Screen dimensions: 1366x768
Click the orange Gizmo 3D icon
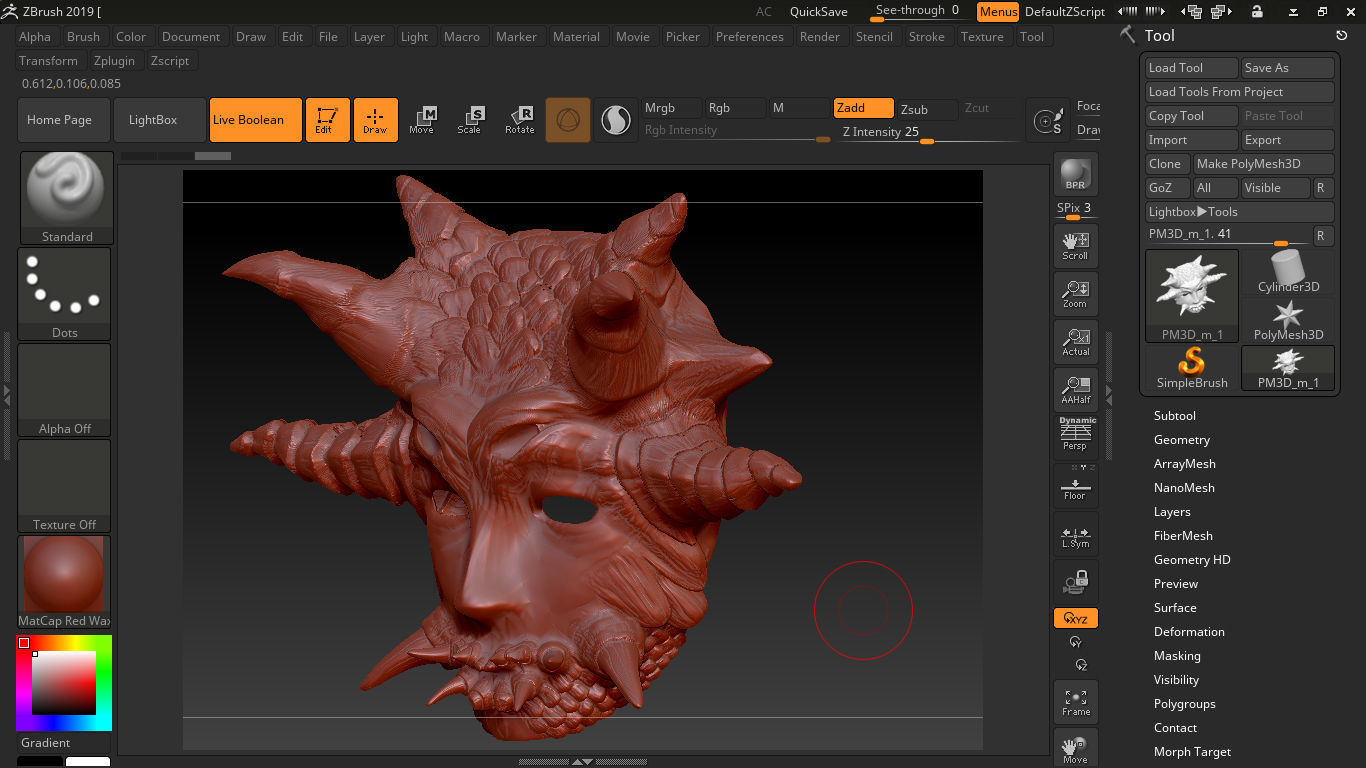click(x=567, y=120)
